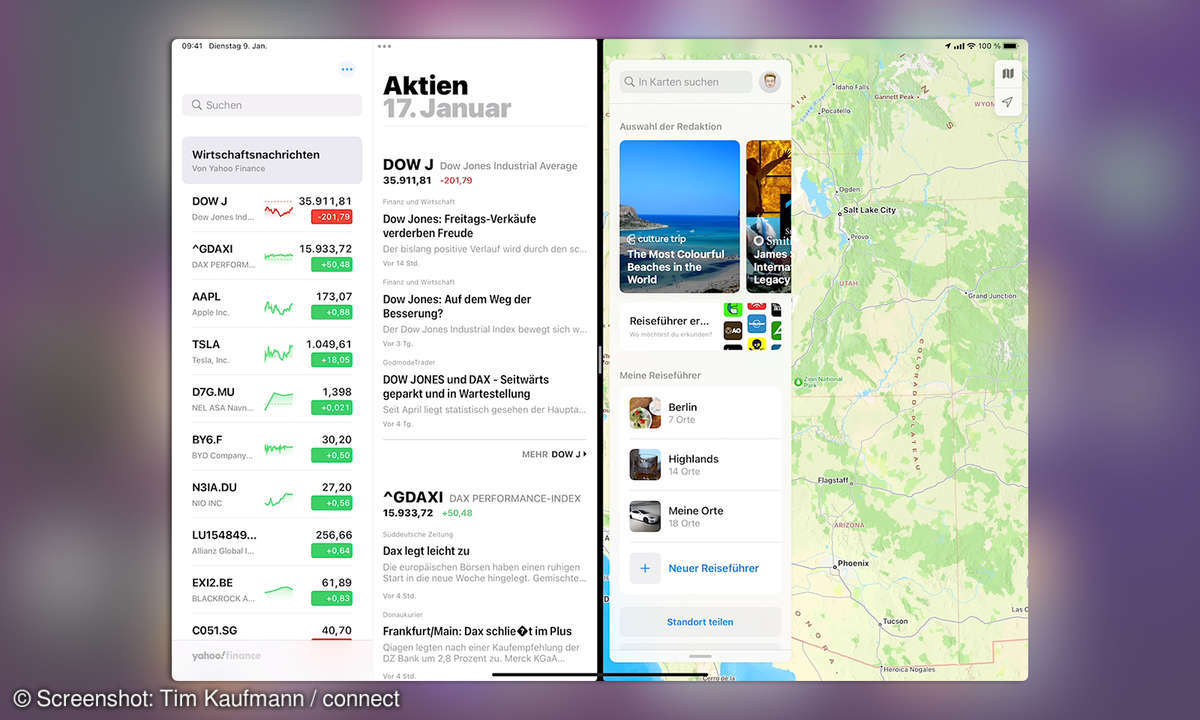Select the EXI2.BE BLACKROCK row
1200x720 pixels.
pyautogui.click(x=272, y=590)
